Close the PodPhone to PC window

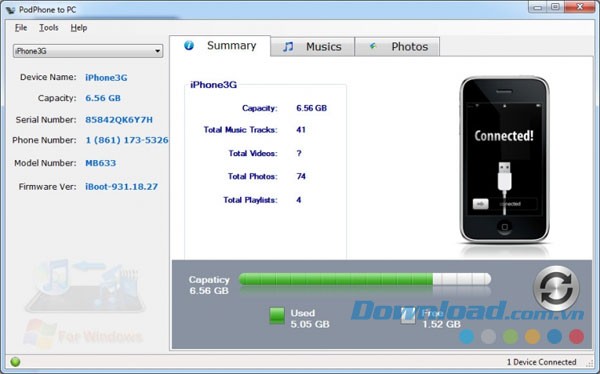(x=579, y=7)
